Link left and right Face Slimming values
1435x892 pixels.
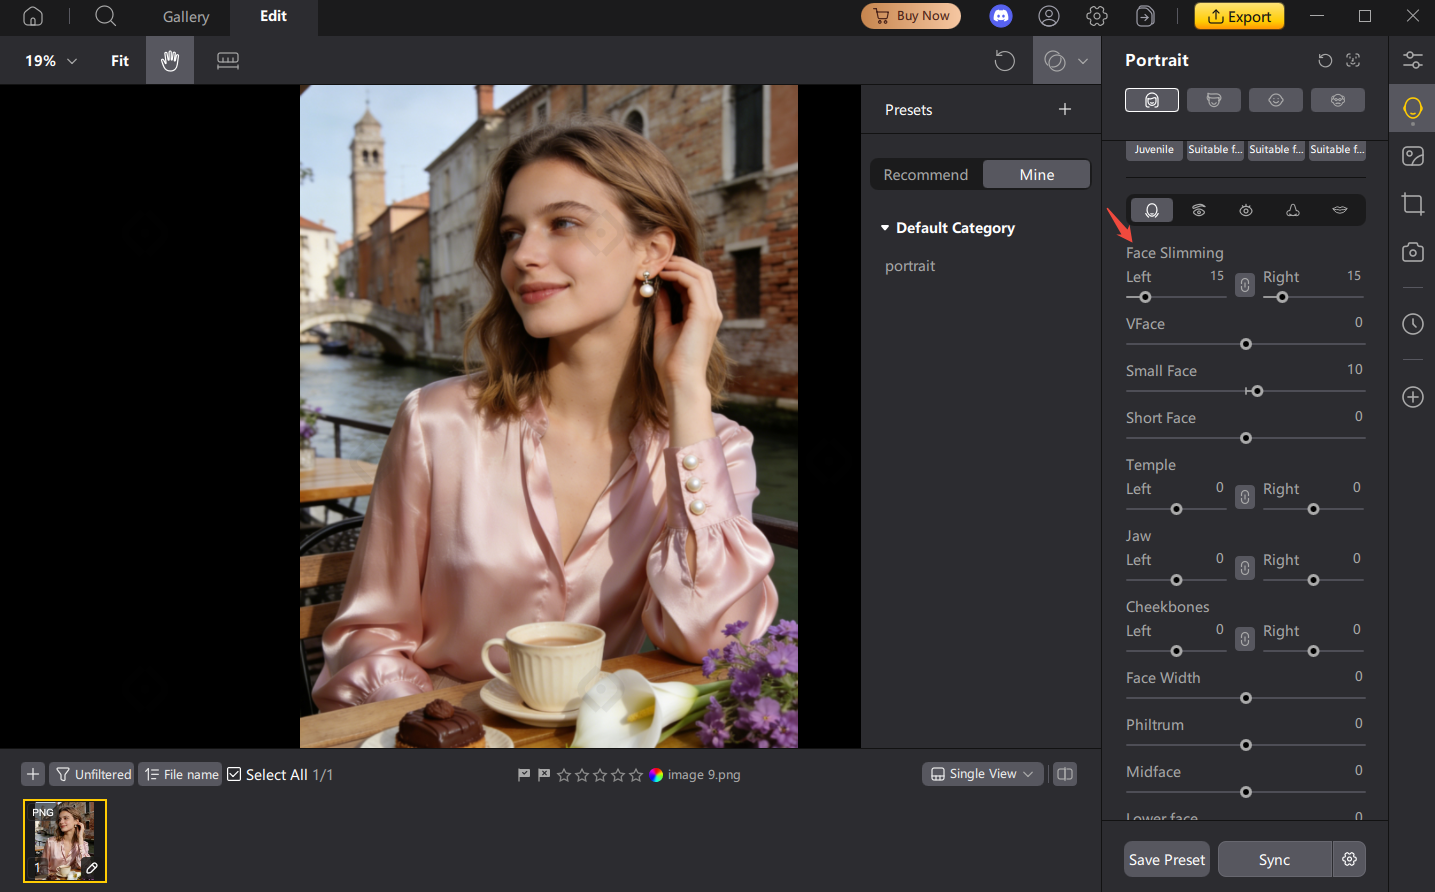pyautogui.click(x=1244, y=285)
